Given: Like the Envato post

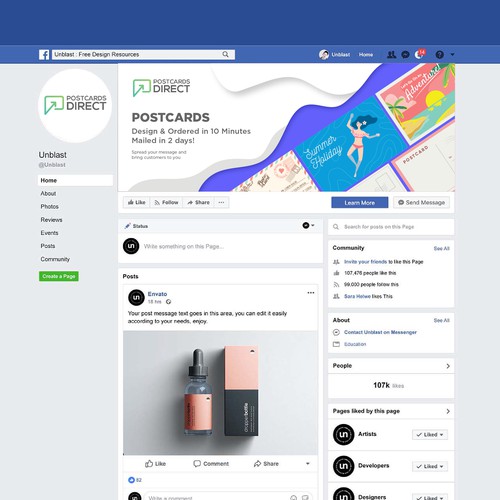Looking at the screenshot, I should 155,464.
